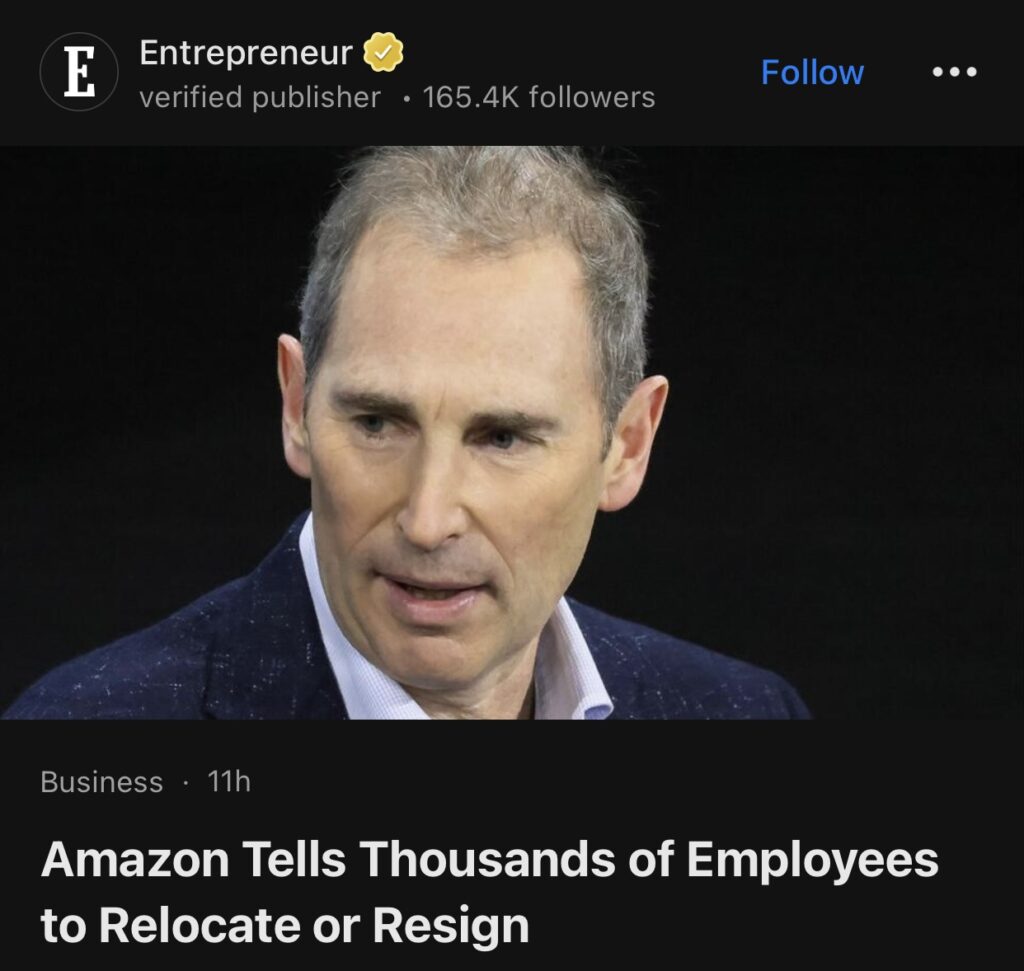The height and width of the screenshot is (971, 1024).
Task: Click the word "Resign" in the headline
Action: coord(451,927)
